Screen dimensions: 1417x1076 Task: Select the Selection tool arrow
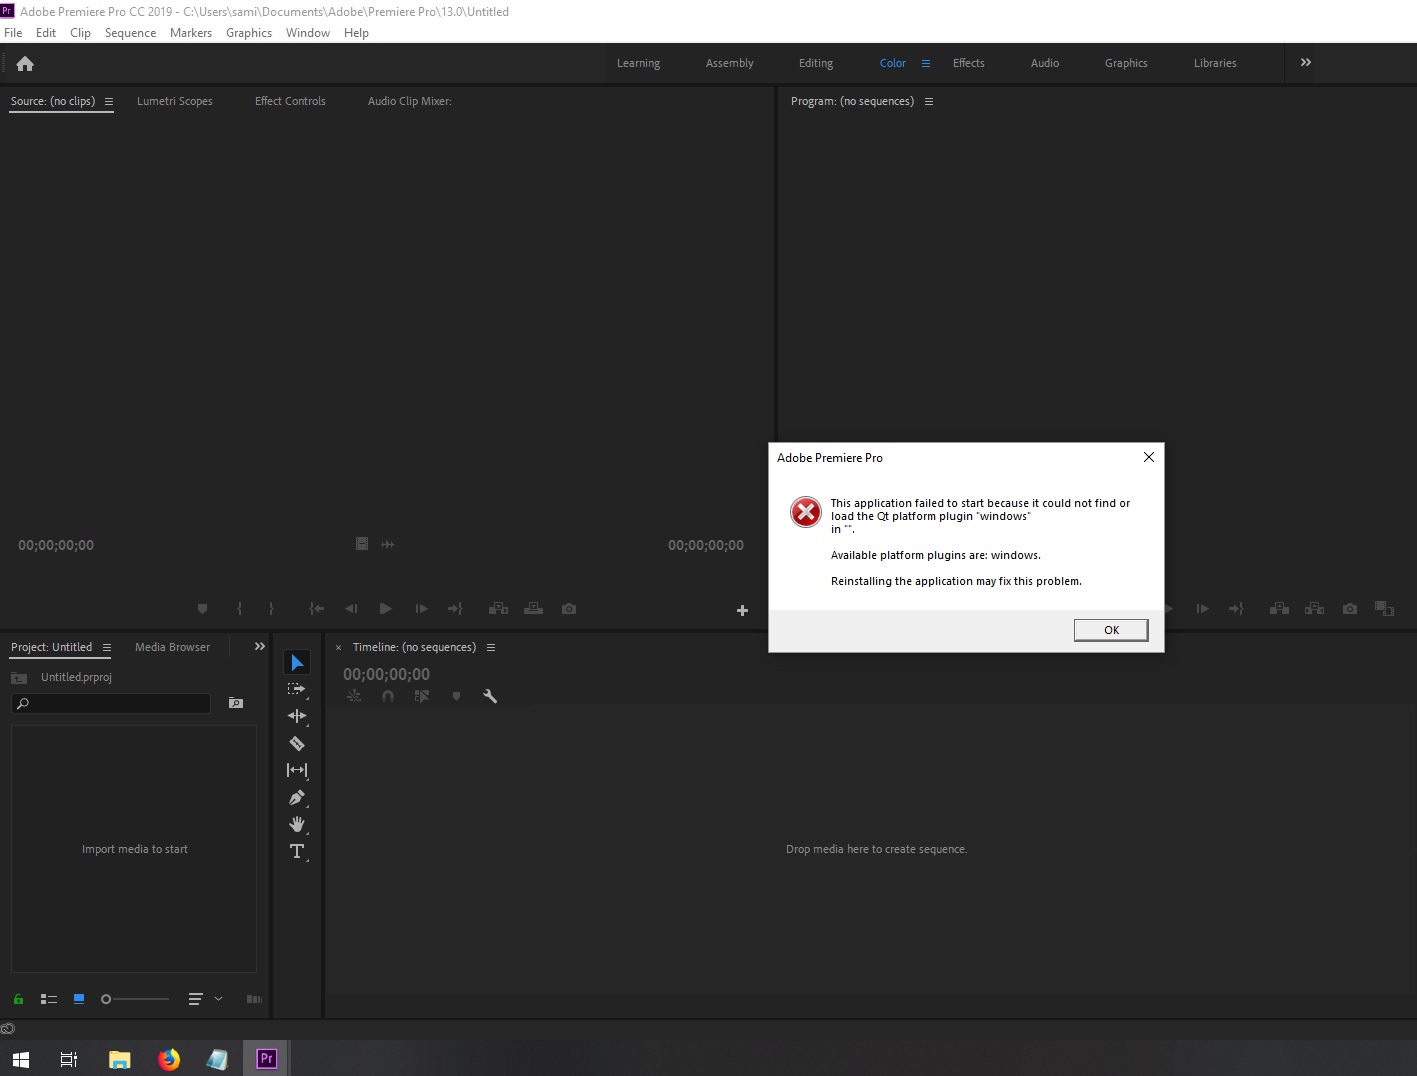click(297, 662)
